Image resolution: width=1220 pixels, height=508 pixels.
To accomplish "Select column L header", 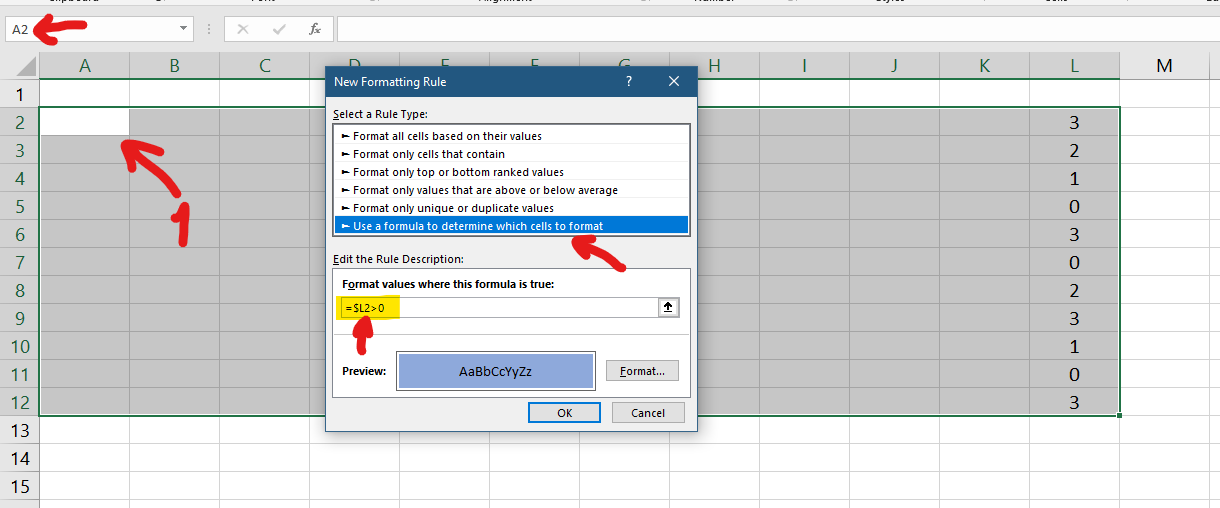I will tap(1075, 66).
